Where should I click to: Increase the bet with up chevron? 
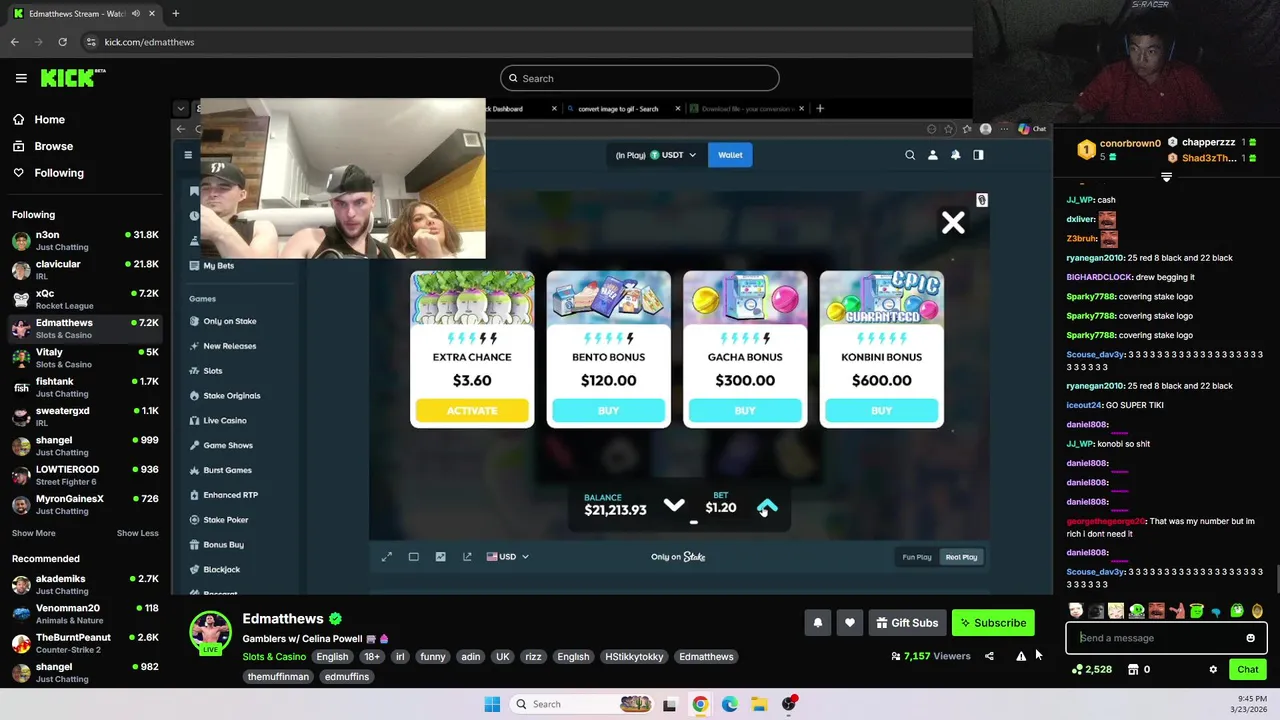coord(767,506)
